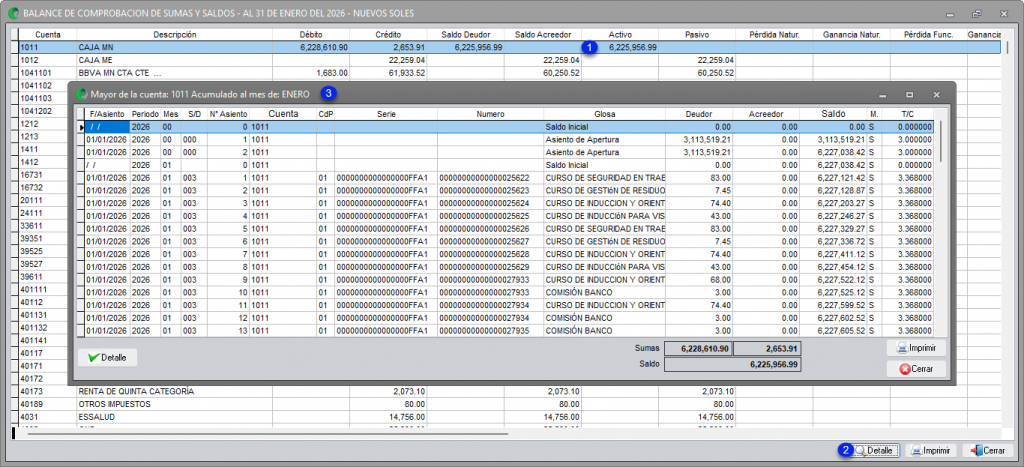Click the app logo icon in the ledger dialog title
This screenshot has width=1024, height=467.
[x=82, y=94]
